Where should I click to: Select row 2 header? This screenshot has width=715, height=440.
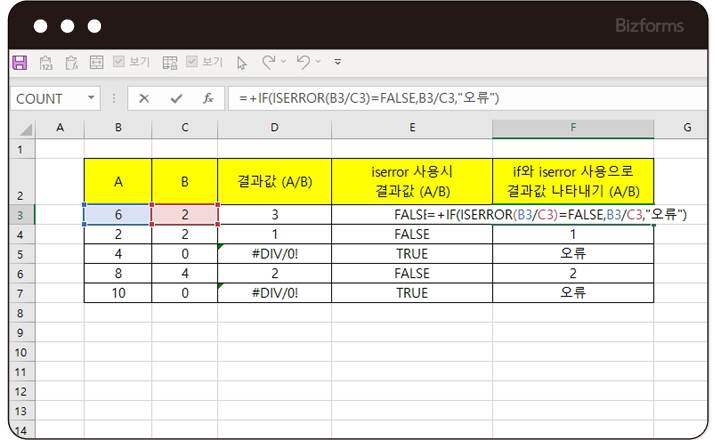21,181
